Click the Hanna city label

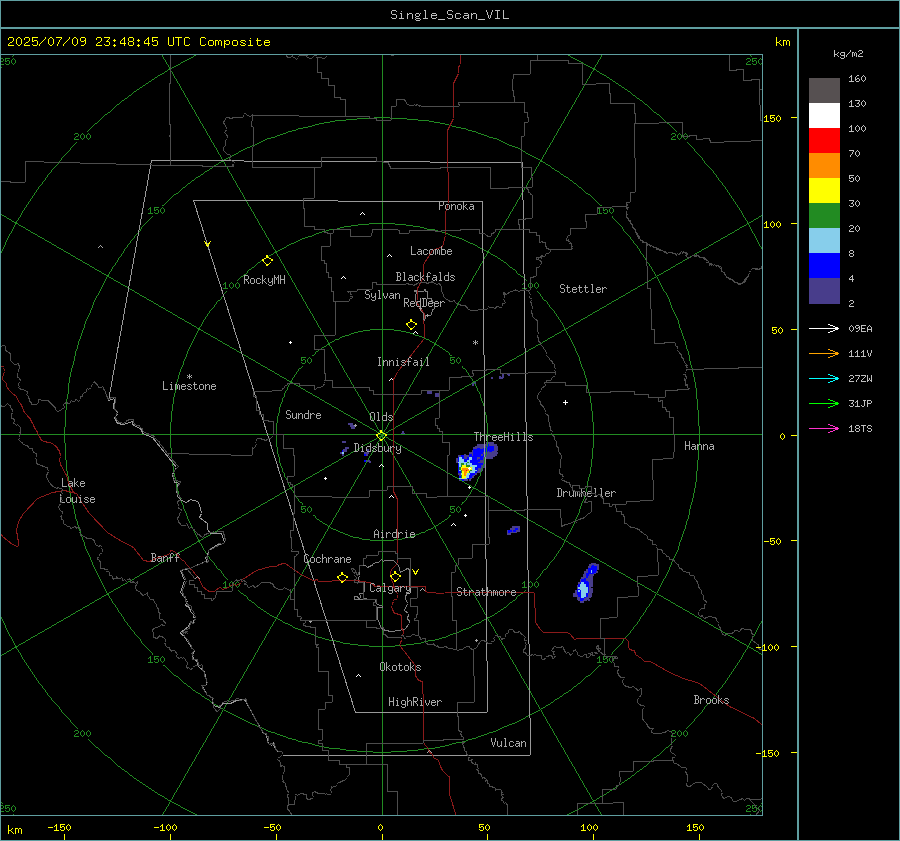click(699, 446)
